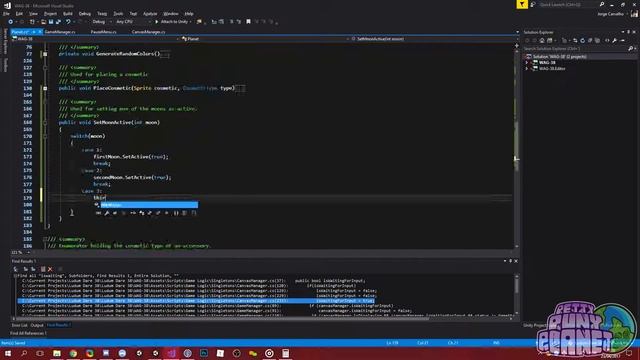
Task: Click the Open File toolbar icon
Action: click(x=43, y=22)
